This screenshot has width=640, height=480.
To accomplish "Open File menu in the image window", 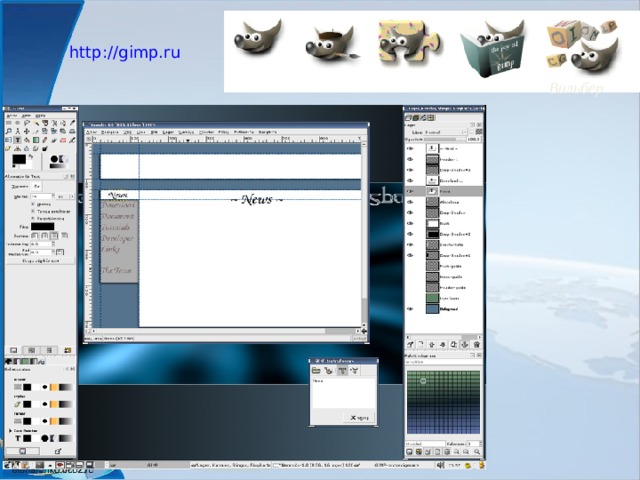I will tap(91, 132).
